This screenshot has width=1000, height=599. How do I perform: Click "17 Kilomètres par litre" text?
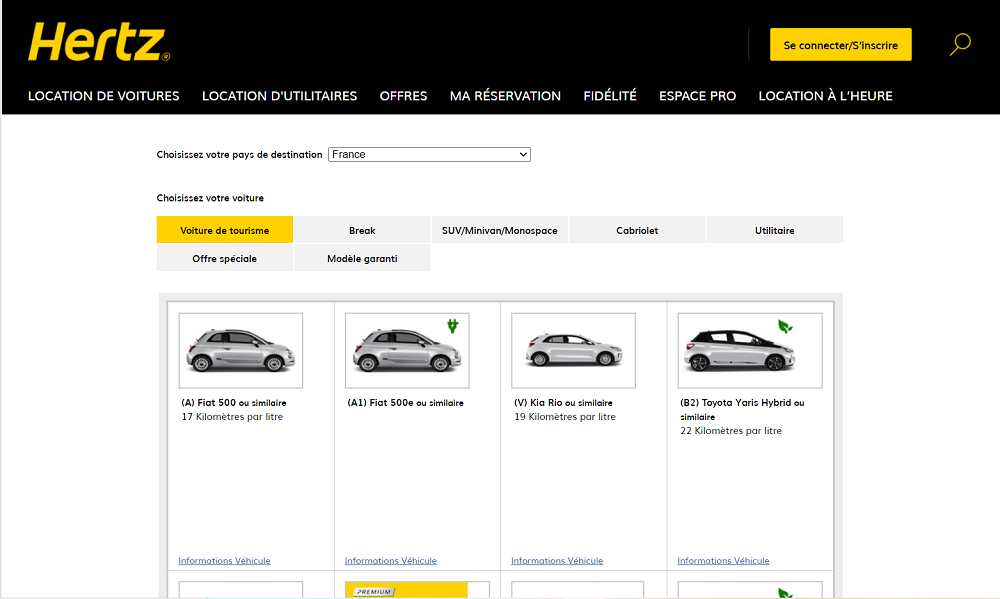(232, 417)
